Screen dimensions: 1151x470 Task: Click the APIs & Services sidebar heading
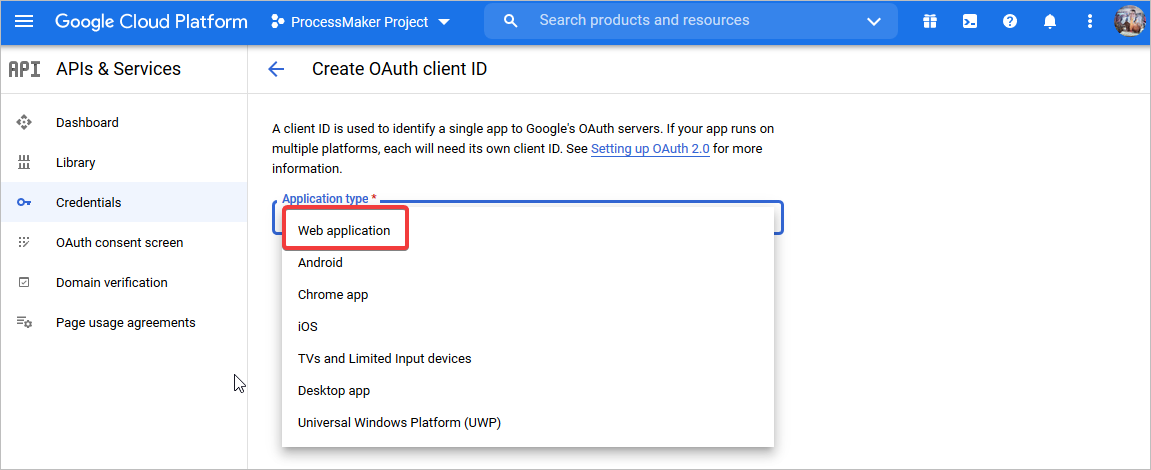[118, 69]
